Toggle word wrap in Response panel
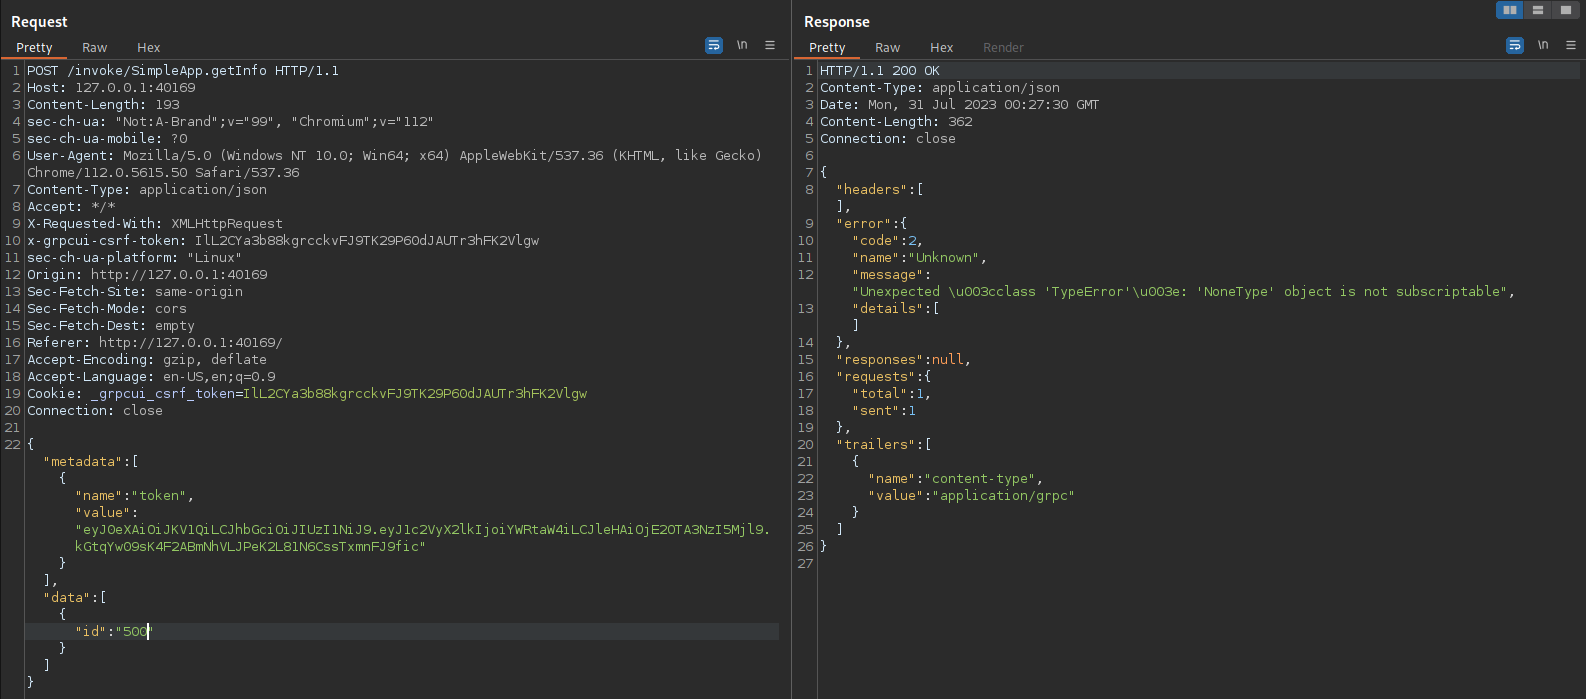1586x699 pixels. (x=1515, y=46)
